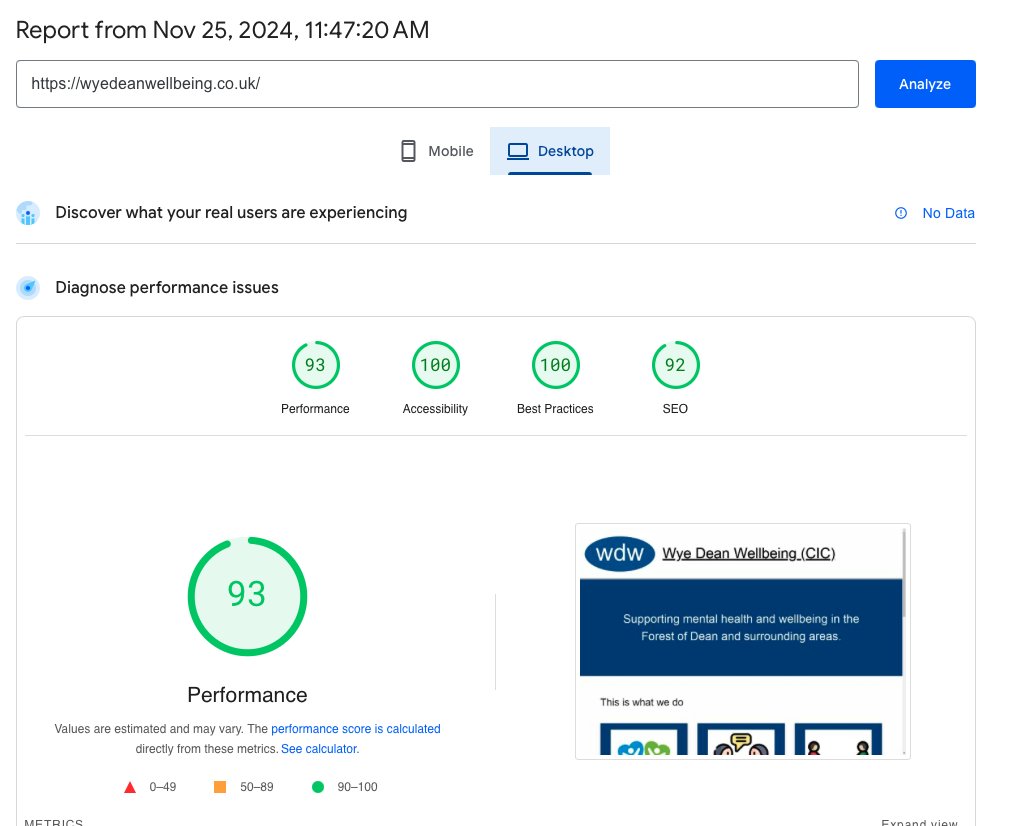Click the SEO label text
This screenshot has width=1033, height=826.
point(675,408)
